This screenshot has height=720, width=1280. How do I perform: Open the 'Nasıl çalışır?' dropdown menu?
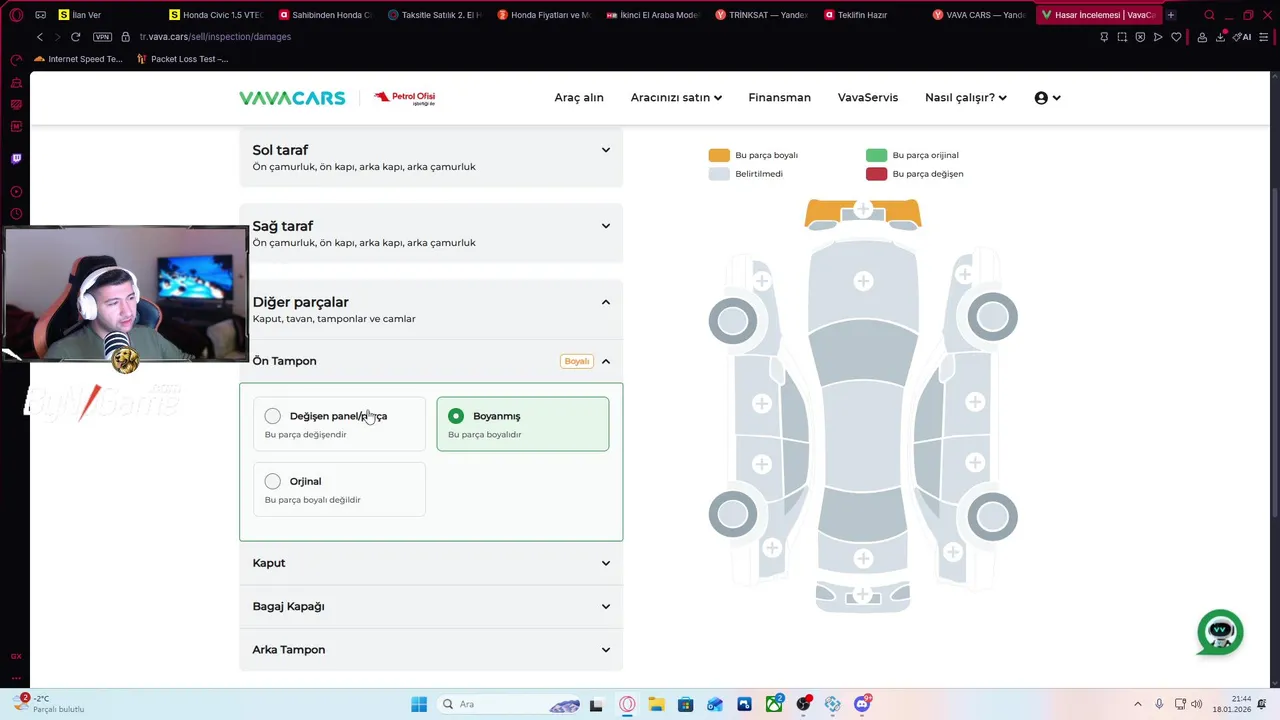tap(966, 98)
